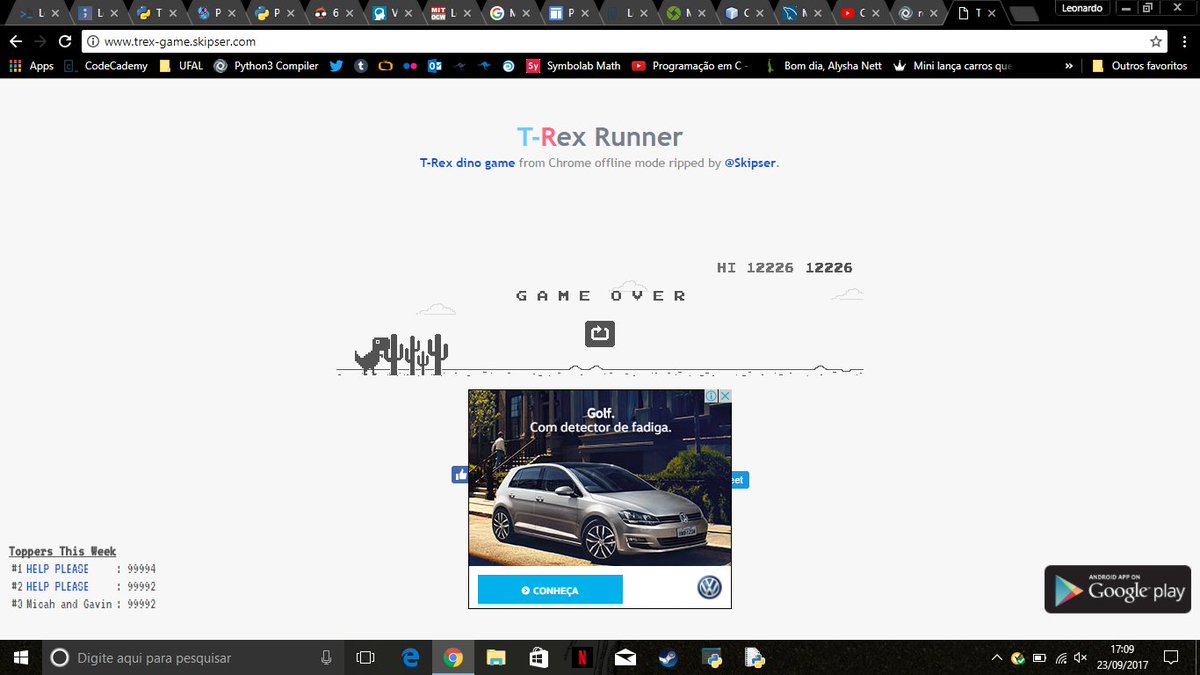1200x675 pixels.
Task: Open the Symbolab Math bookmark
Action: [574, 66]
